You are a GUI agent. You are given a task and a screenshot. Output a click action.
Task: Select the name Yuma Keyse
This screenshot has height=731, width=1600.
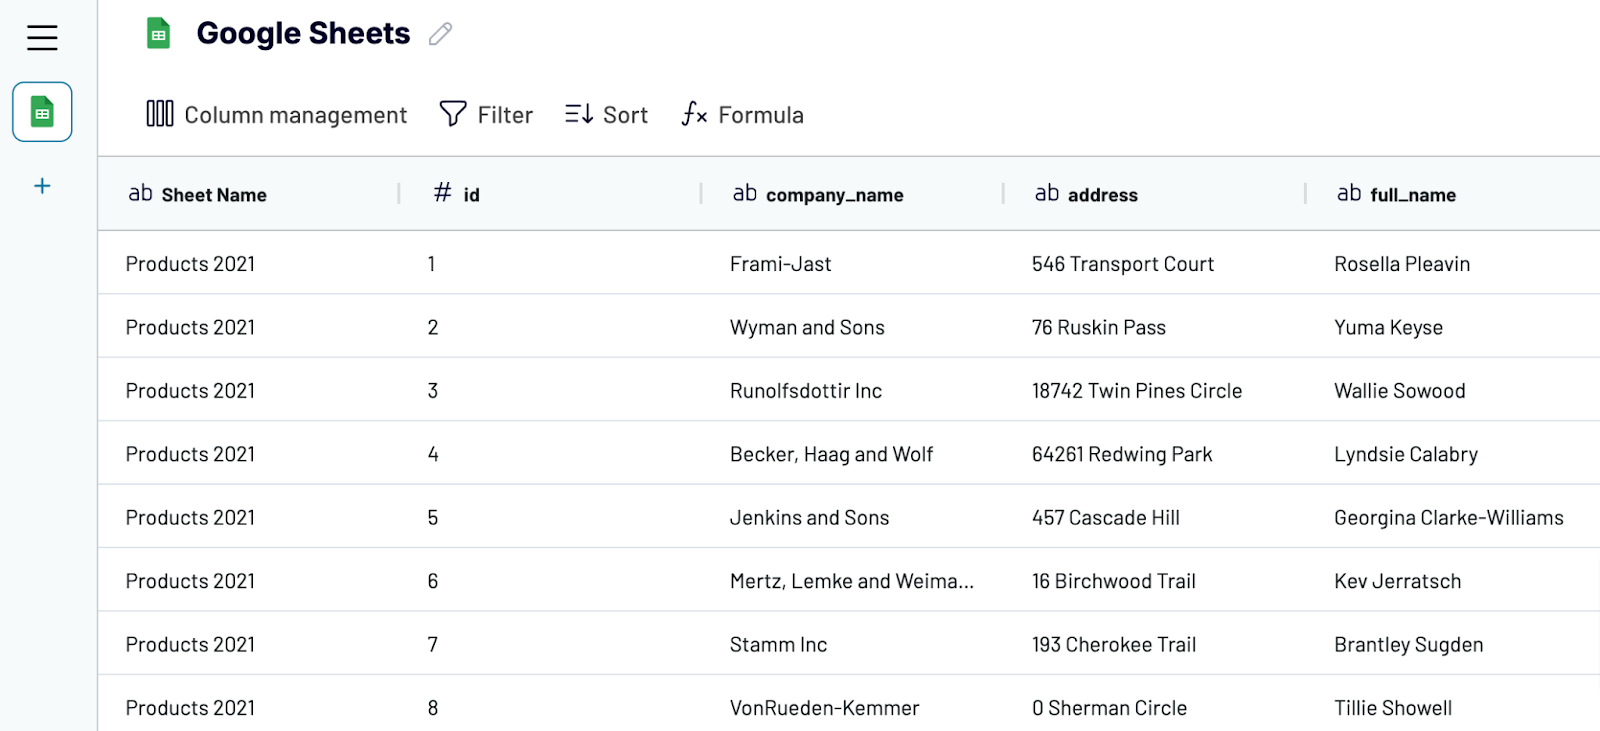[1388, 327]
